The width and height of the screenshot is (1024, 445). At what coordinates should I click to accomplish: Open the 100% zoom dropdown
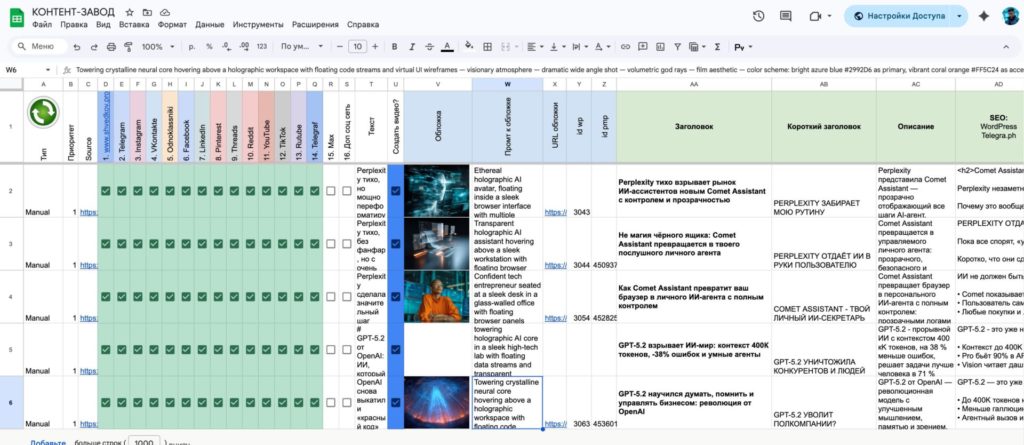pos(159,47)
